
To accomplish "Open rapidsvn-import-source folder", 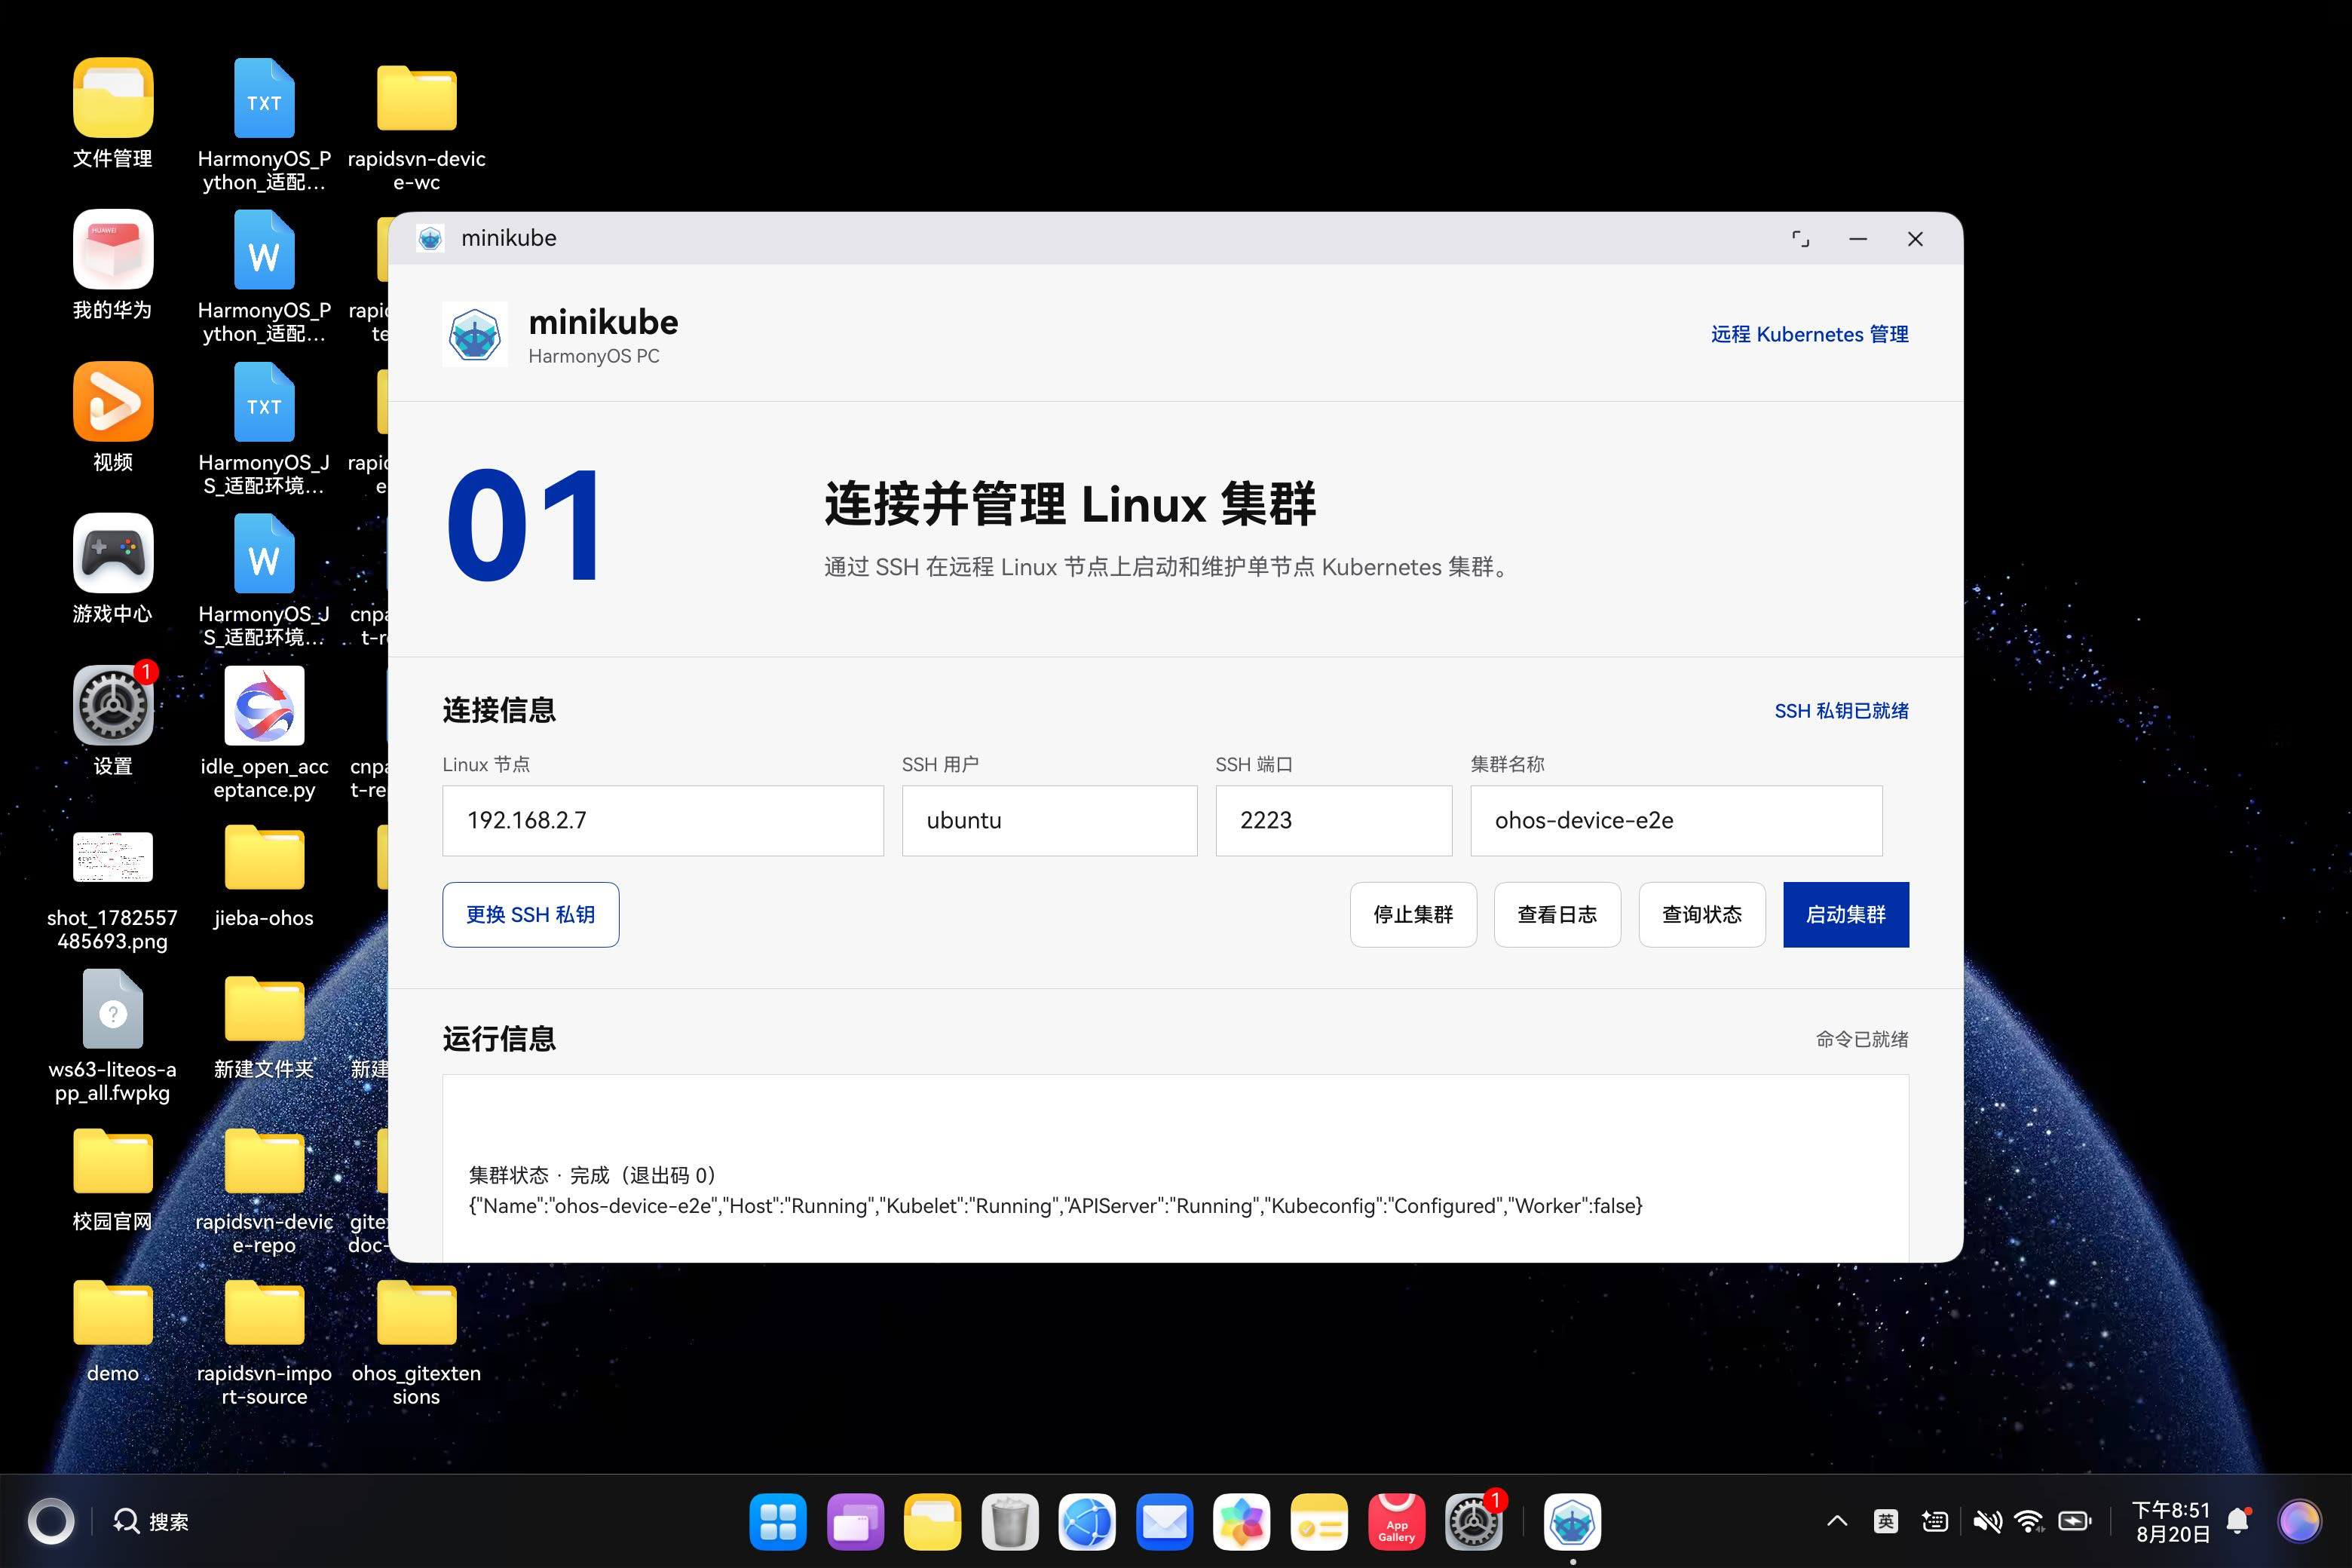I will 264,1312.
